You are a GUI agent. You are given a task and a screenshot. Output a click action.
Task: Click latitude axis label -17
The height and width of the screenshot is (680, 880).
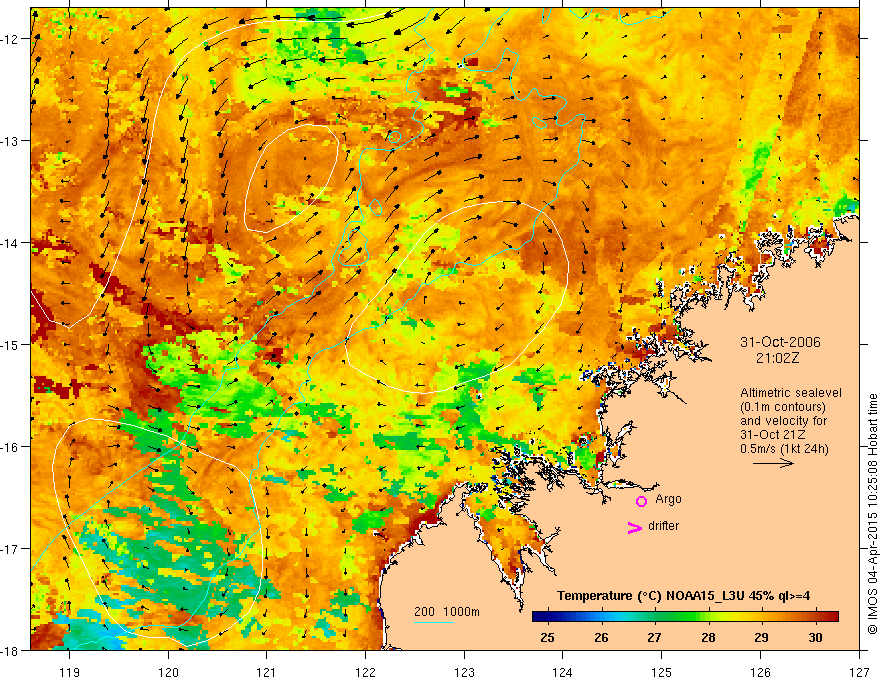pyautogui.click(x=10, y=548)
